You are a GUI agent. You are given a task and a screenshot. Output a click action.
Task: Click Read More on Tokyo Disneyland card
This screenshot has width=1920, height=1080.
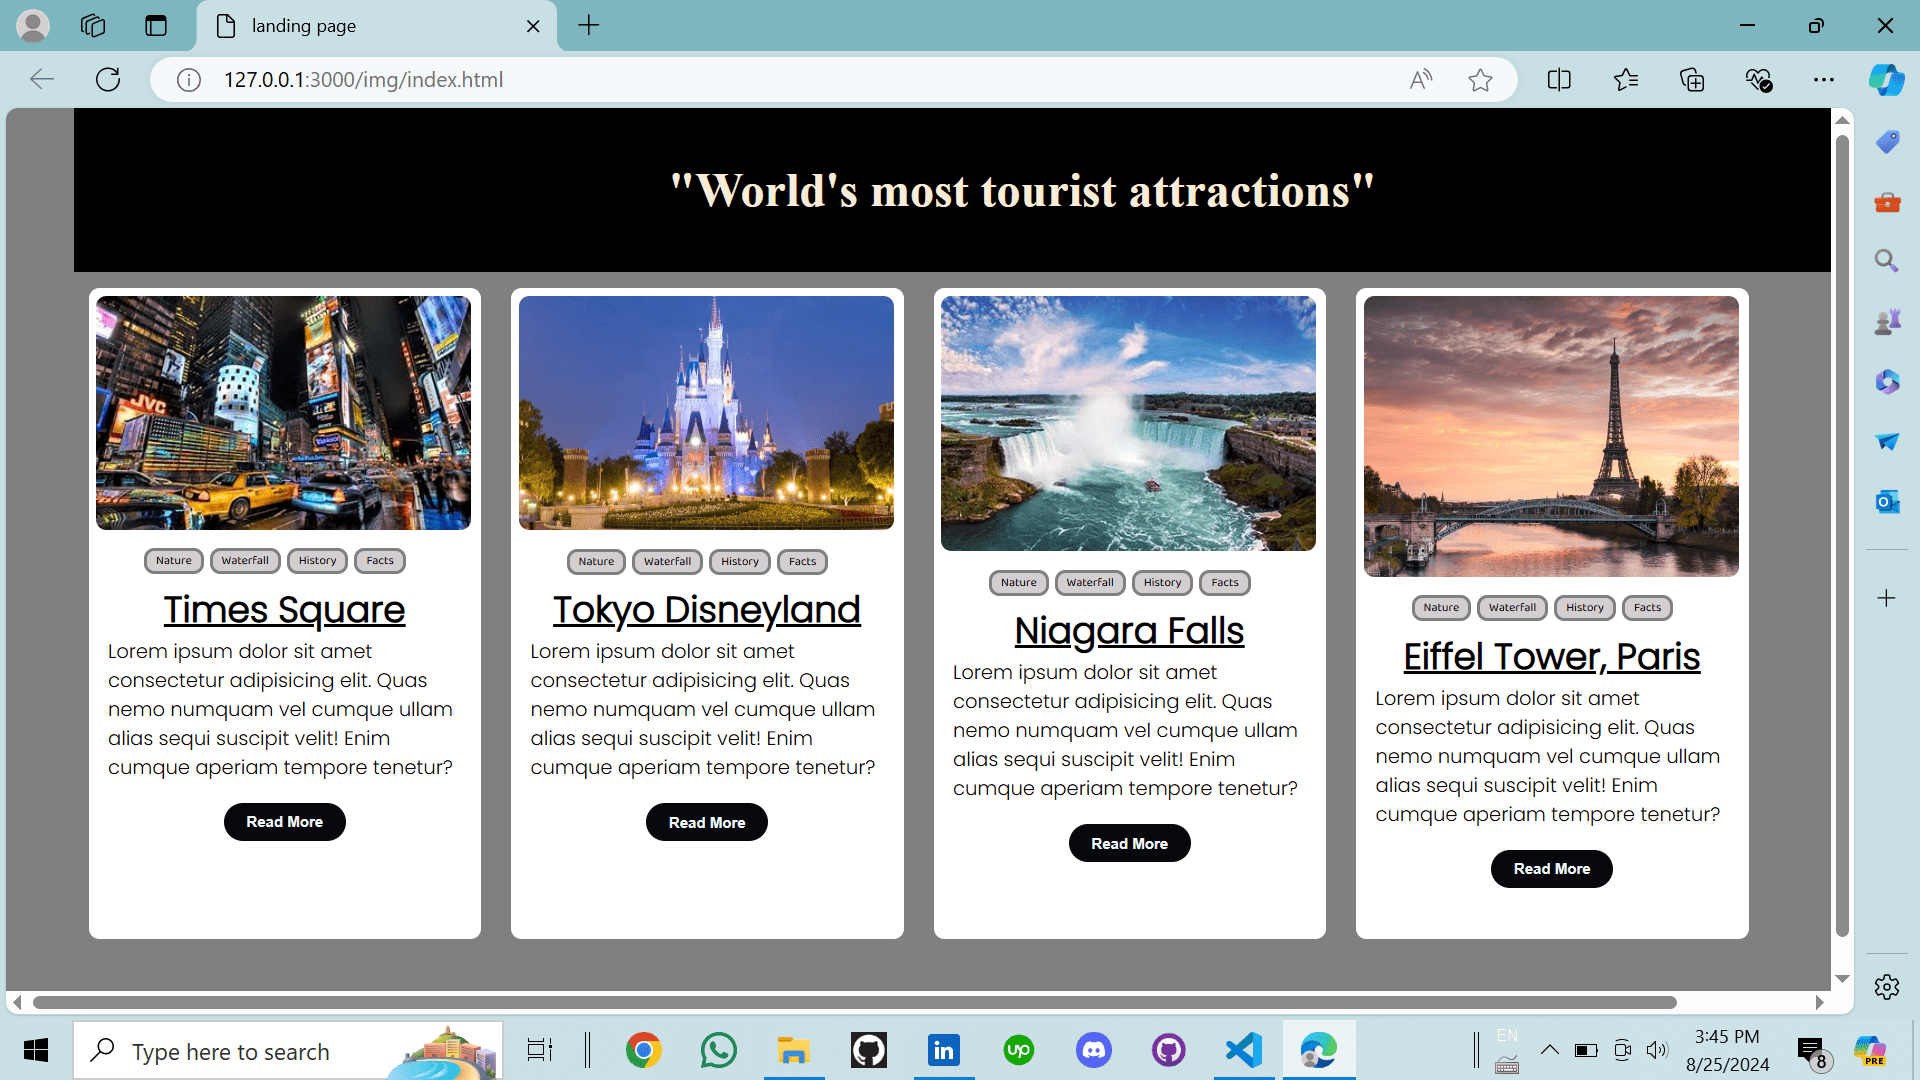point(707,822)
